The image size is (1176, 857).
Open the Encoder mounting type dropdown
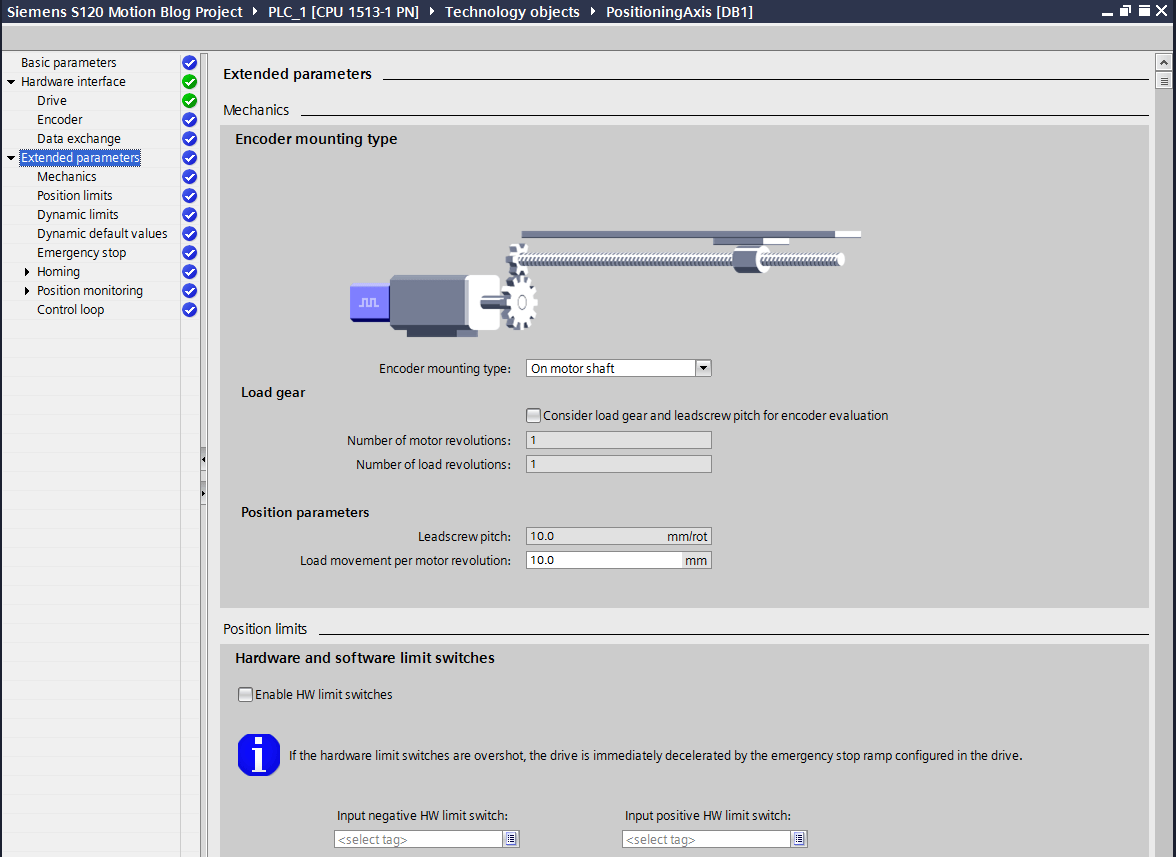(x=703, y=368)
